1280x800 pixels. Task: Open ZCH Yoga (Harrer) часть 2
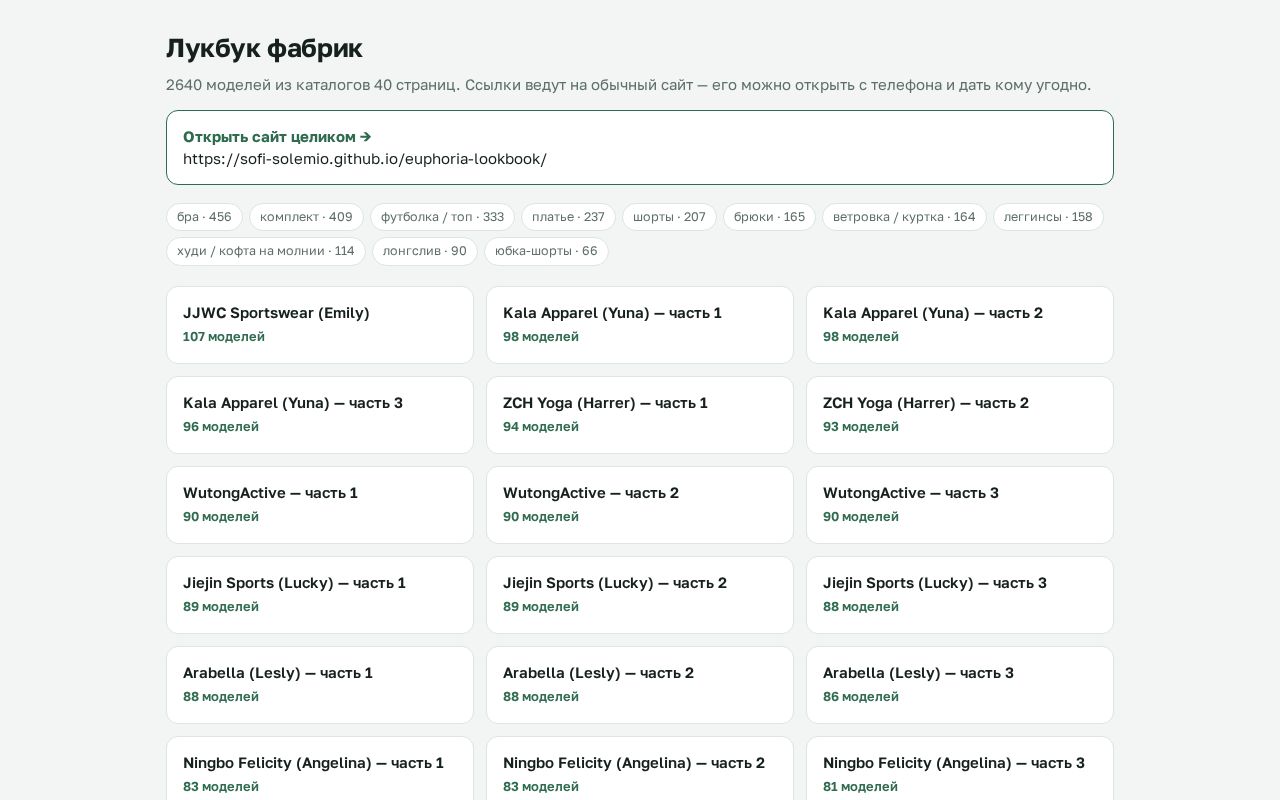point(960,415)
